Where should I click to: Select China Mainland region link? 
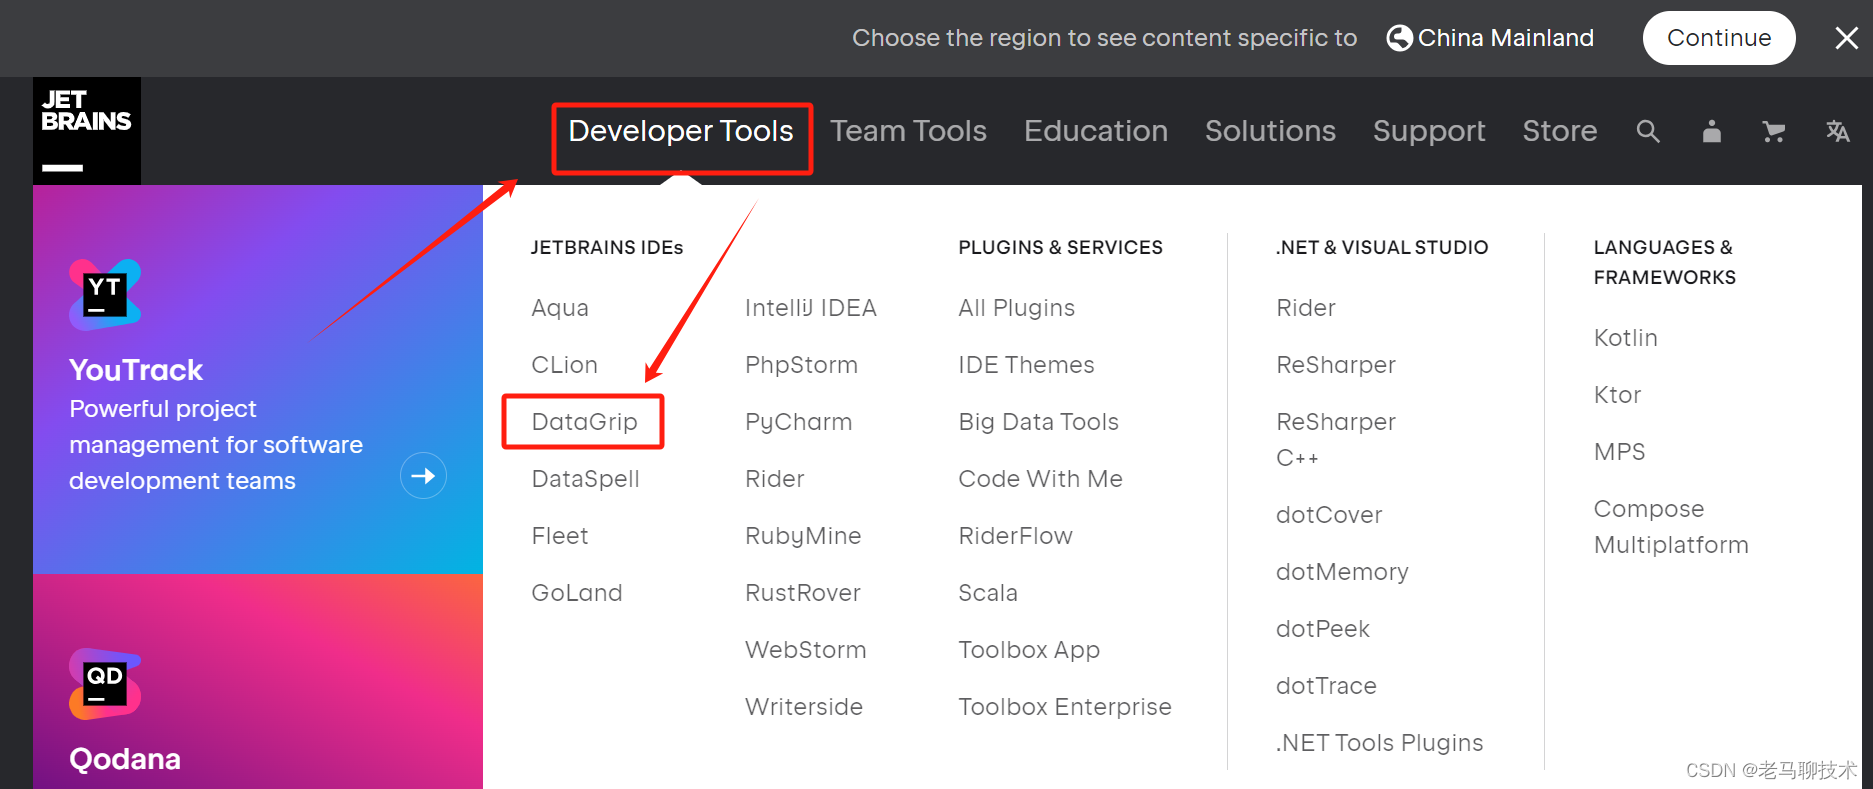point(1505,38)
